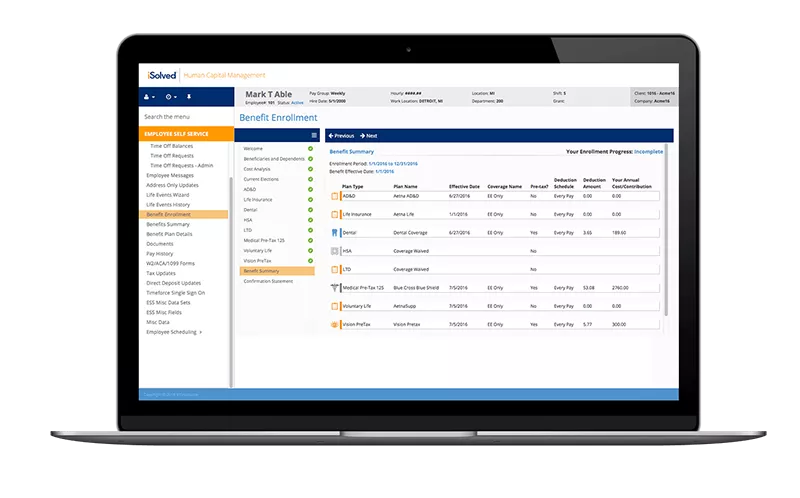Open Pay History in sidebar
Image resolution: width=800 pixels, height=498 pixels.
pyautogui.click(x=160, y=254)
